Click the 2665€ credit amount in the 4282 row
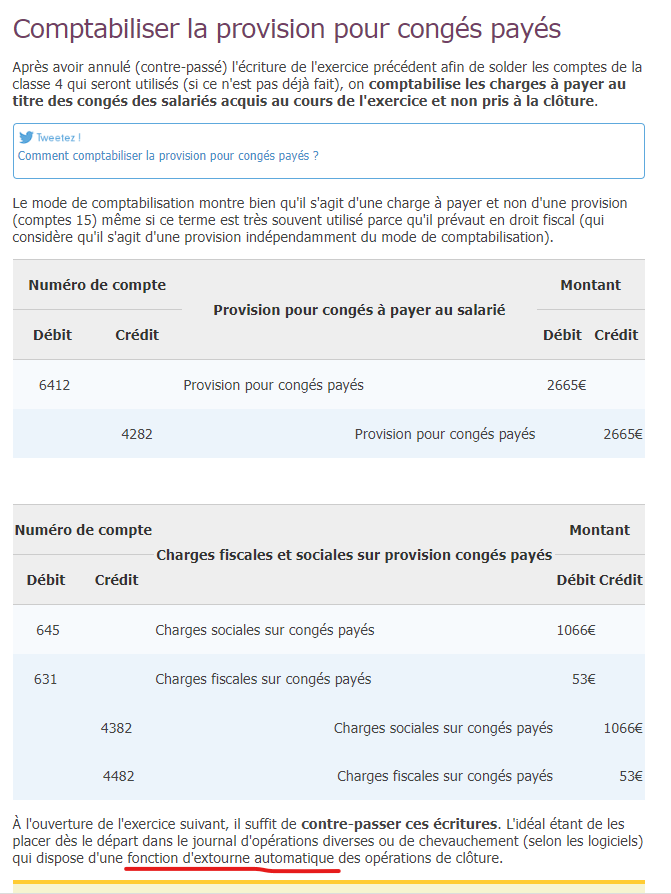 click(x=622, y=434)
